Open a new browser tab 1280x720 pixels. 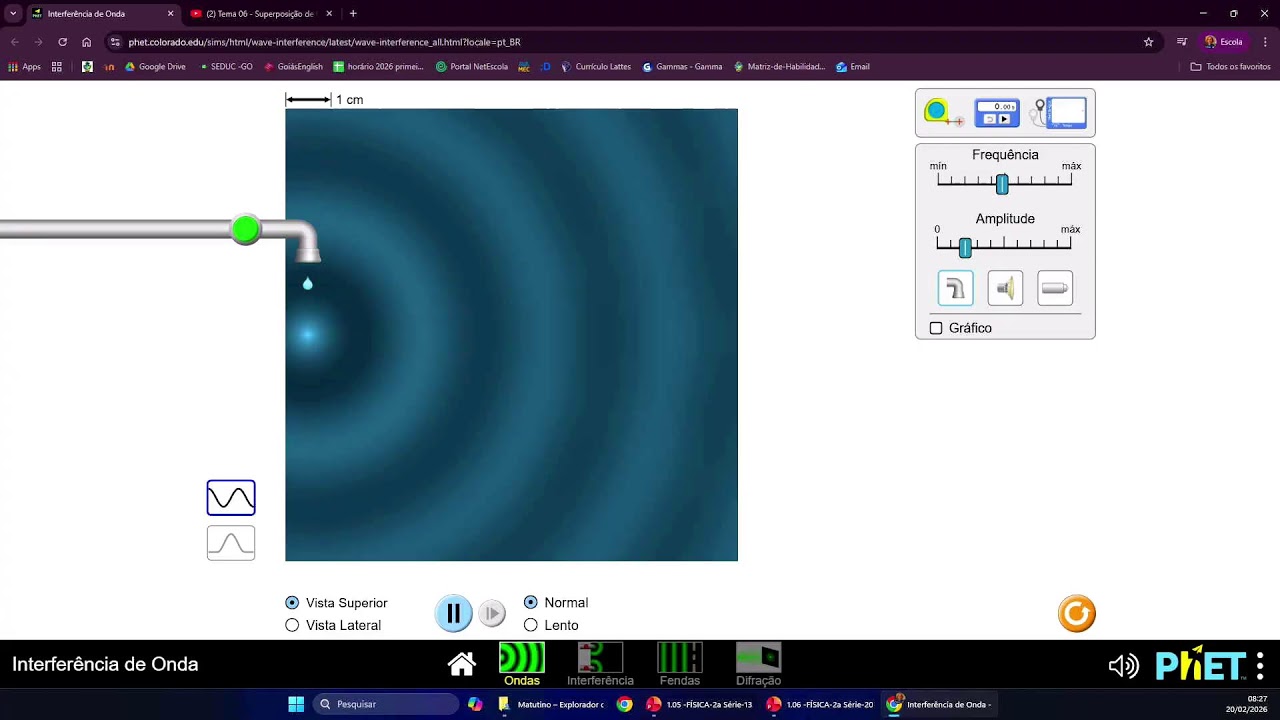click(353, 14)
